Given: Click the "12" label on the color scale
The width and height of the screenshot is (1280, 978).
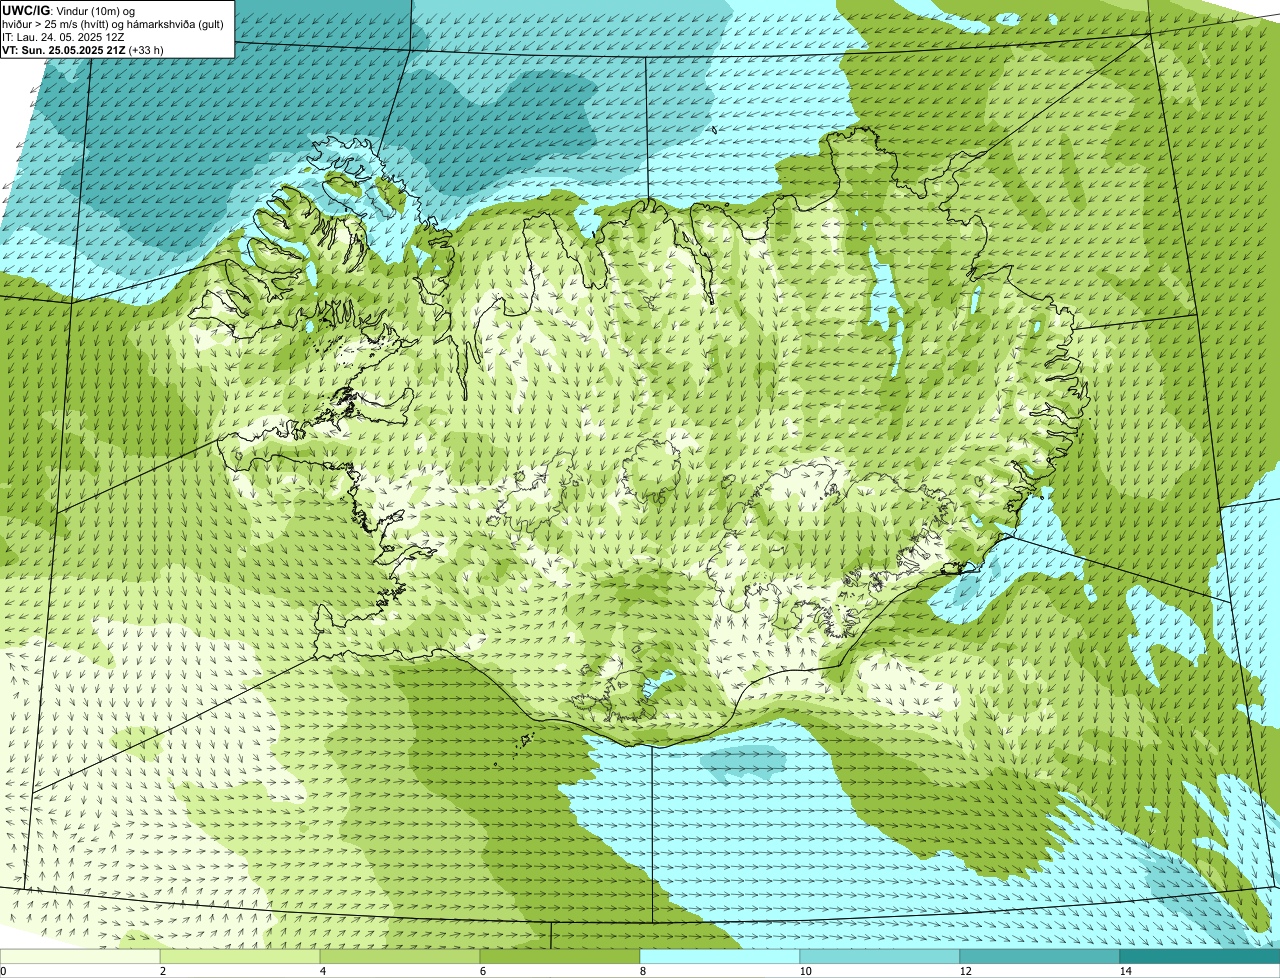Looking at the screenshot, I should tap(965, 971).
